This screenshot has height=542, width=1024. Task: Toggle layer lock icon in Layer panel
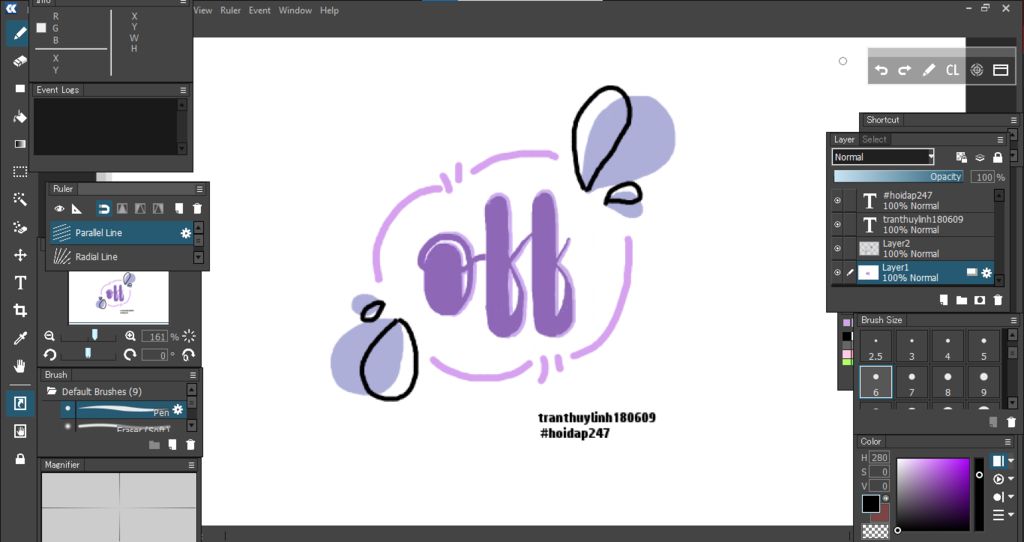tap(997, 157)
